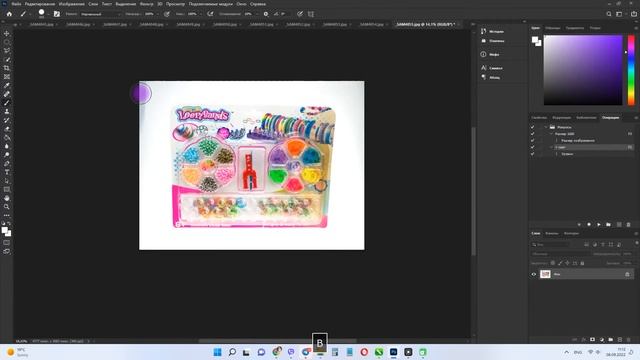Select the Move tool

pyautogui.click(x=7, y=33)
